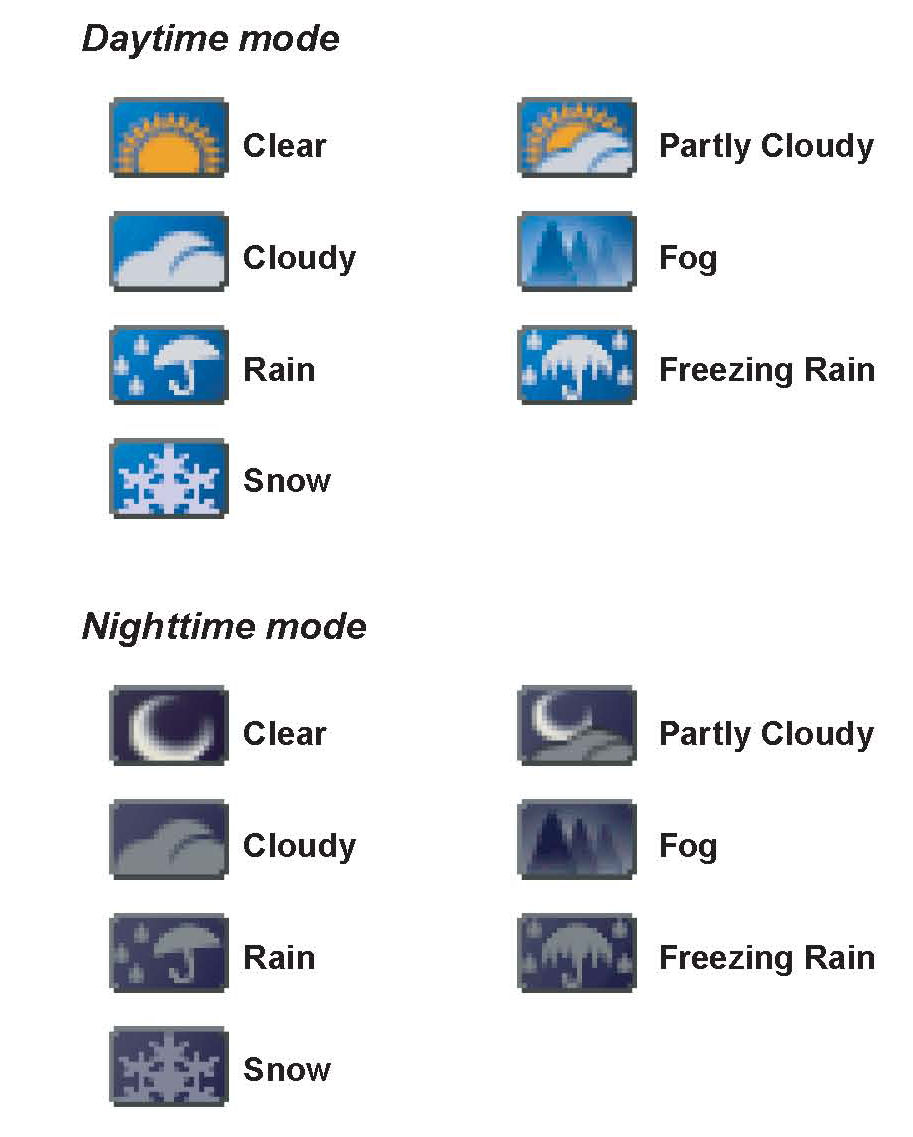Choose the daytime Fog icon
This screenshot has height=1137, width=913.
click(x=576, y=251)
